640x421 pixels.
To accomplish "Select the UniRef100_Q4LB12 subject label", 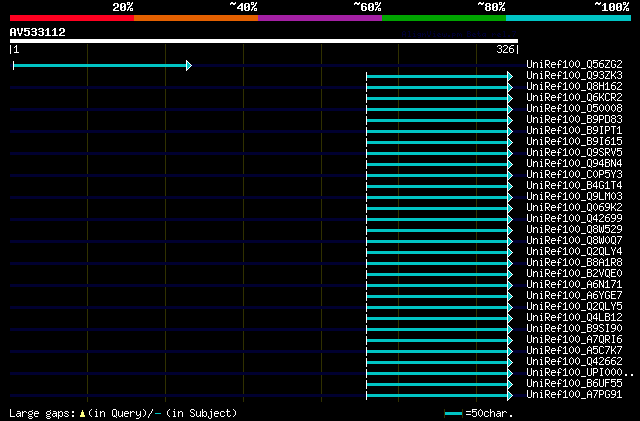I will point(574,318).
